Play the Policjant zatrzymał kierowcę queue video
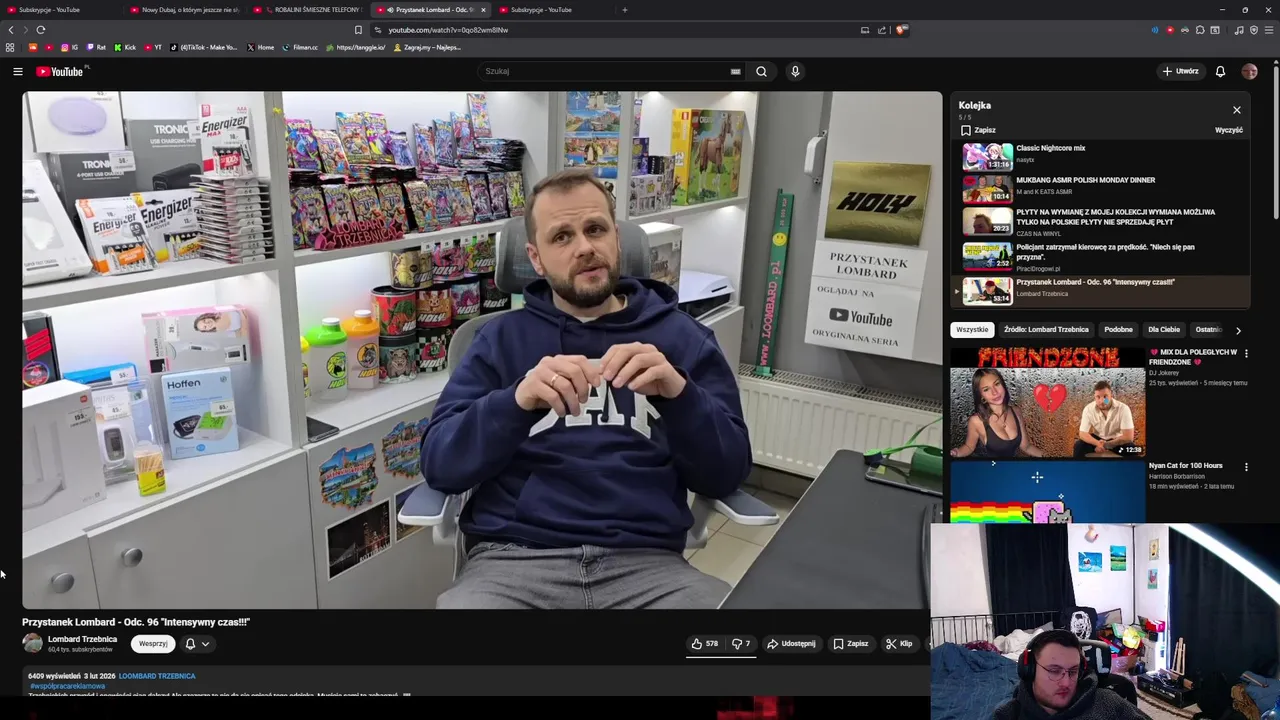The height and width of the screenshot is (720, 1280). coord(1100,256)
